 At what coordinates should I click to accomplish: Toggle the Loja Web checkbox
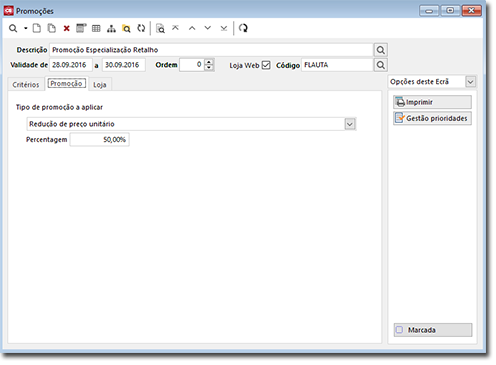pyautogui.click(x=266, y=65)
